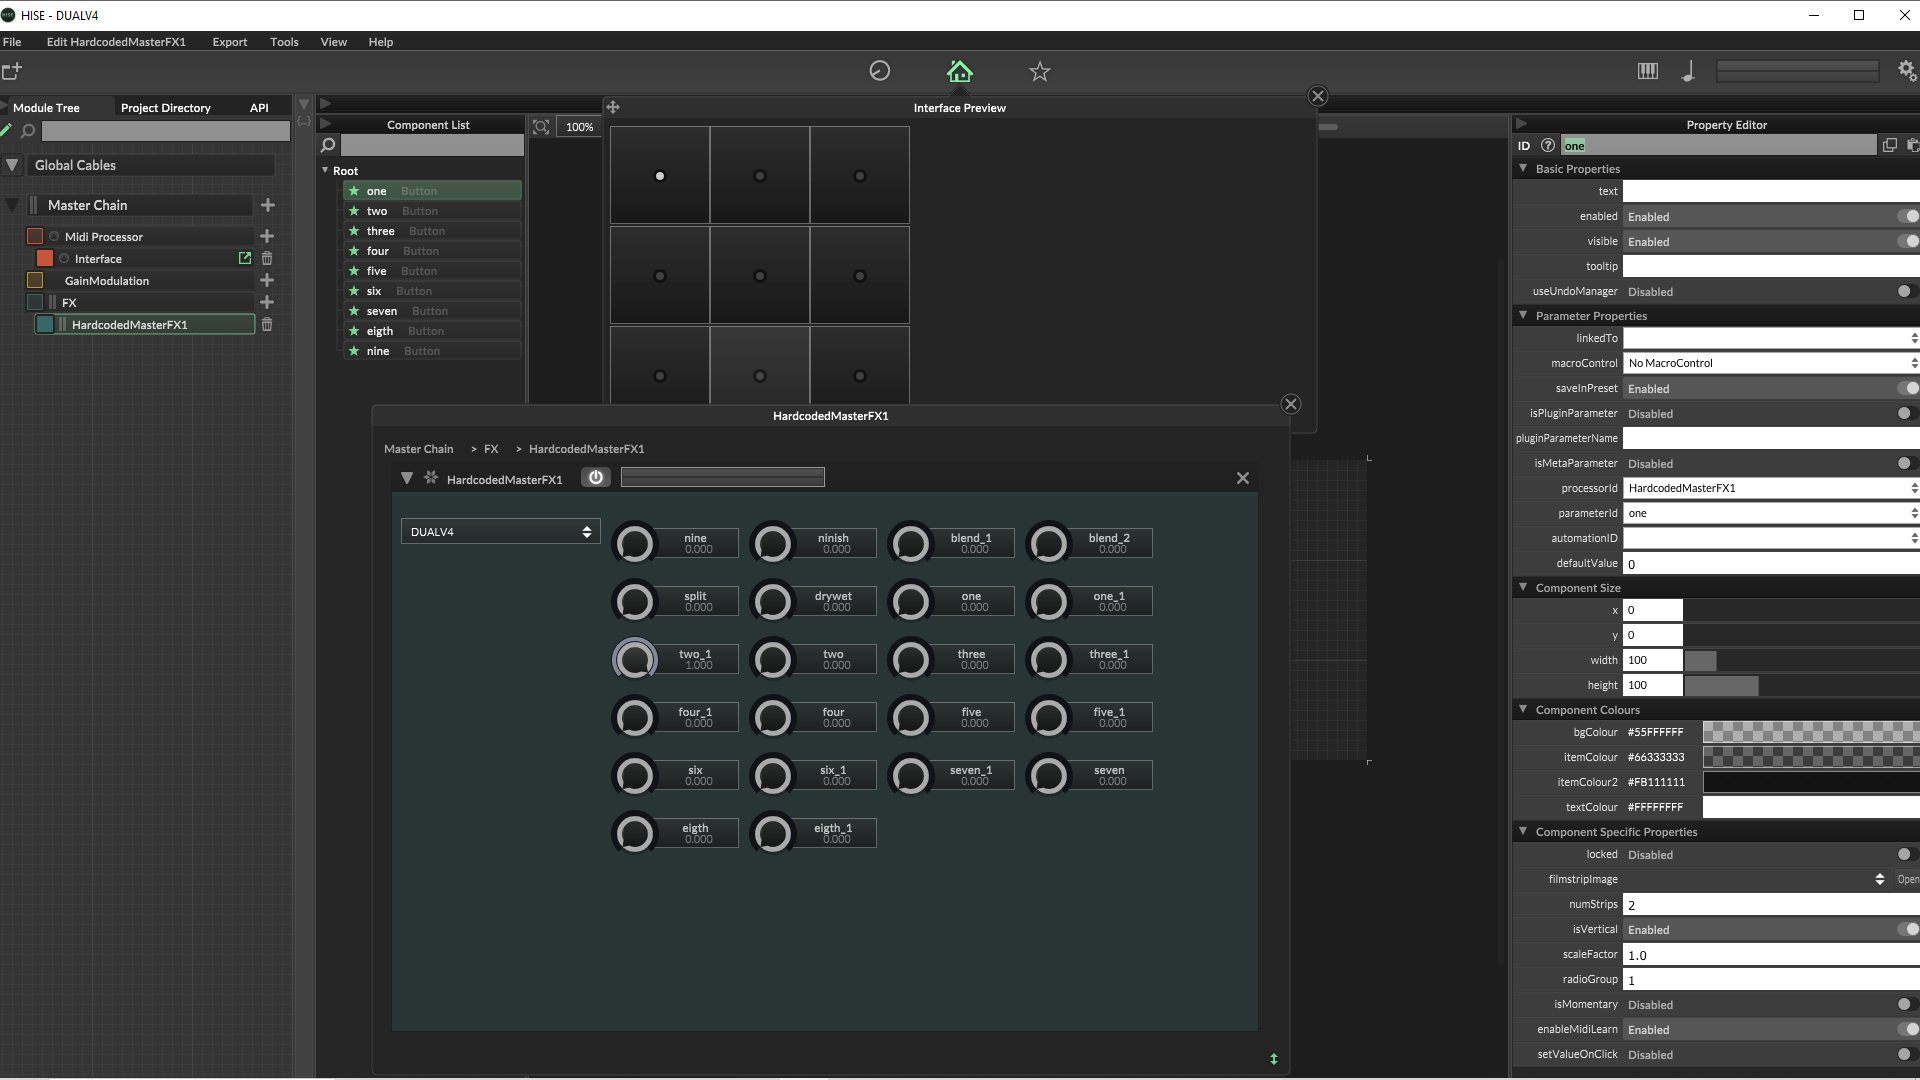Collapse the Basic Properties section
The image size is (1920, 1080).
(x=1523, y=168)
